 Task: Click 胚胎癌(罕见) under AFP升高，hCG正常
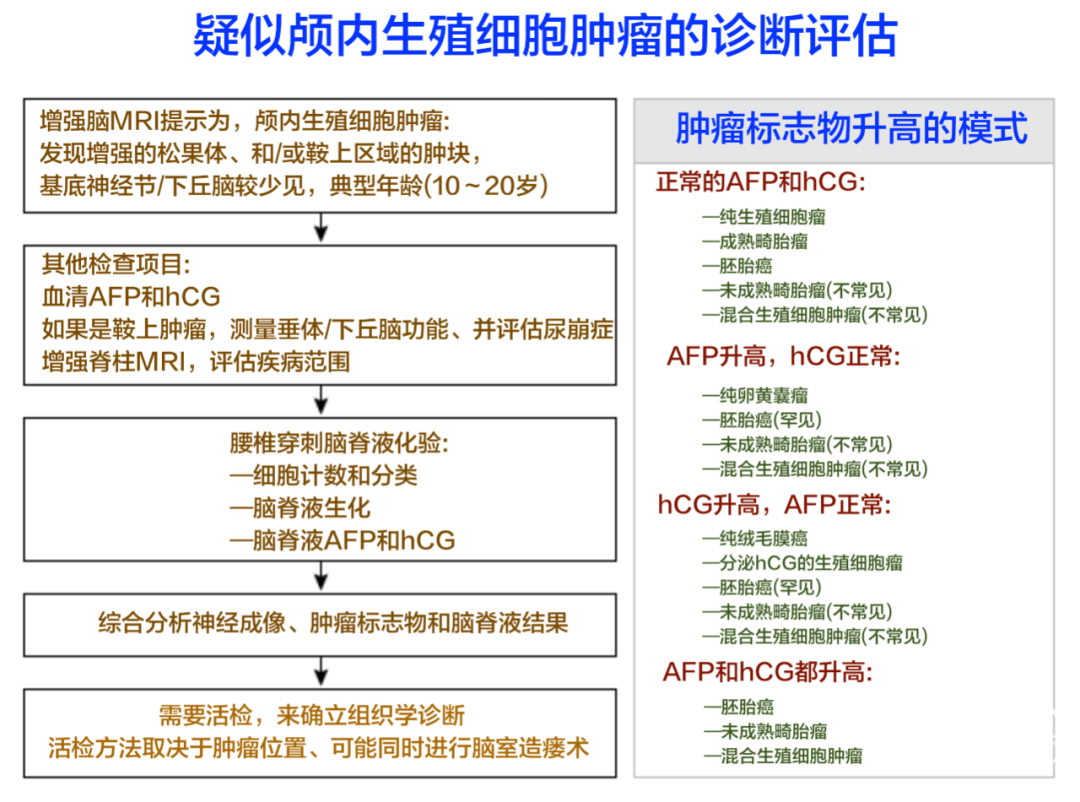click(762, 420)
